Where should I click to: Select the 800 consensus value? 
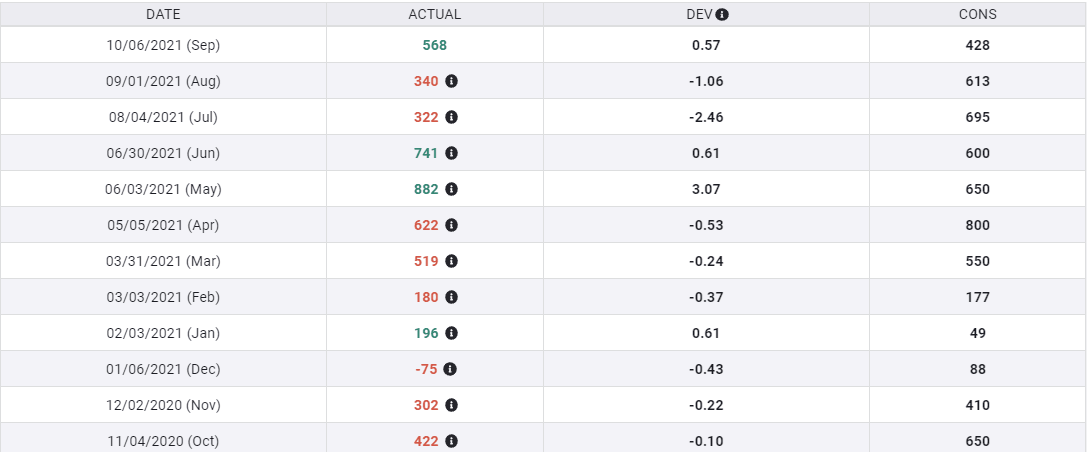[x=977, y=225]
